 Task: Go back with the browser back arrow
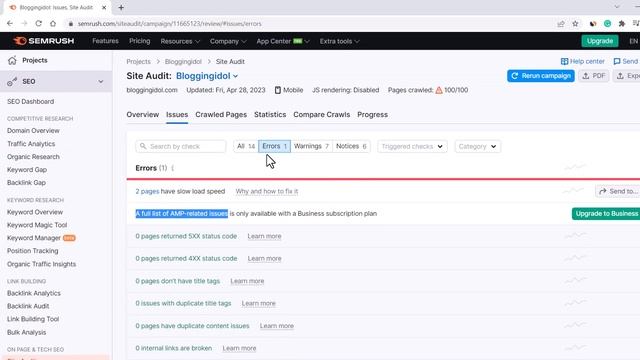[10, 24]
